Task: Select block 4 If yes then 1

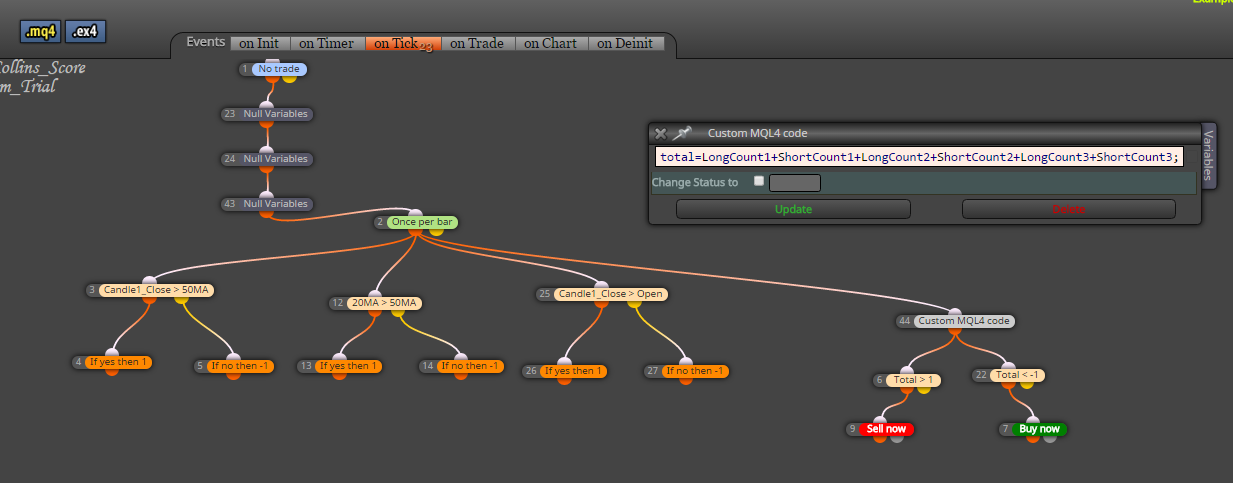Action: pos(118,362)
